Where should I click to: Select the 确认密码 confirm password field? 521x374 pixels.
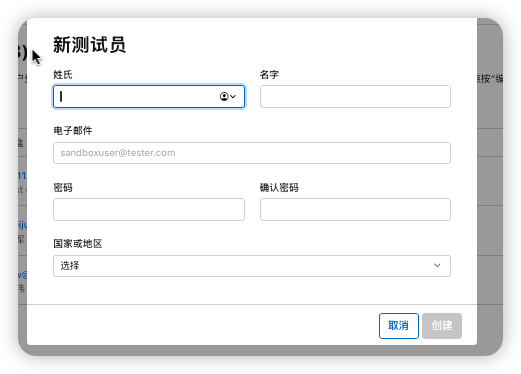[x=355, y=209]
